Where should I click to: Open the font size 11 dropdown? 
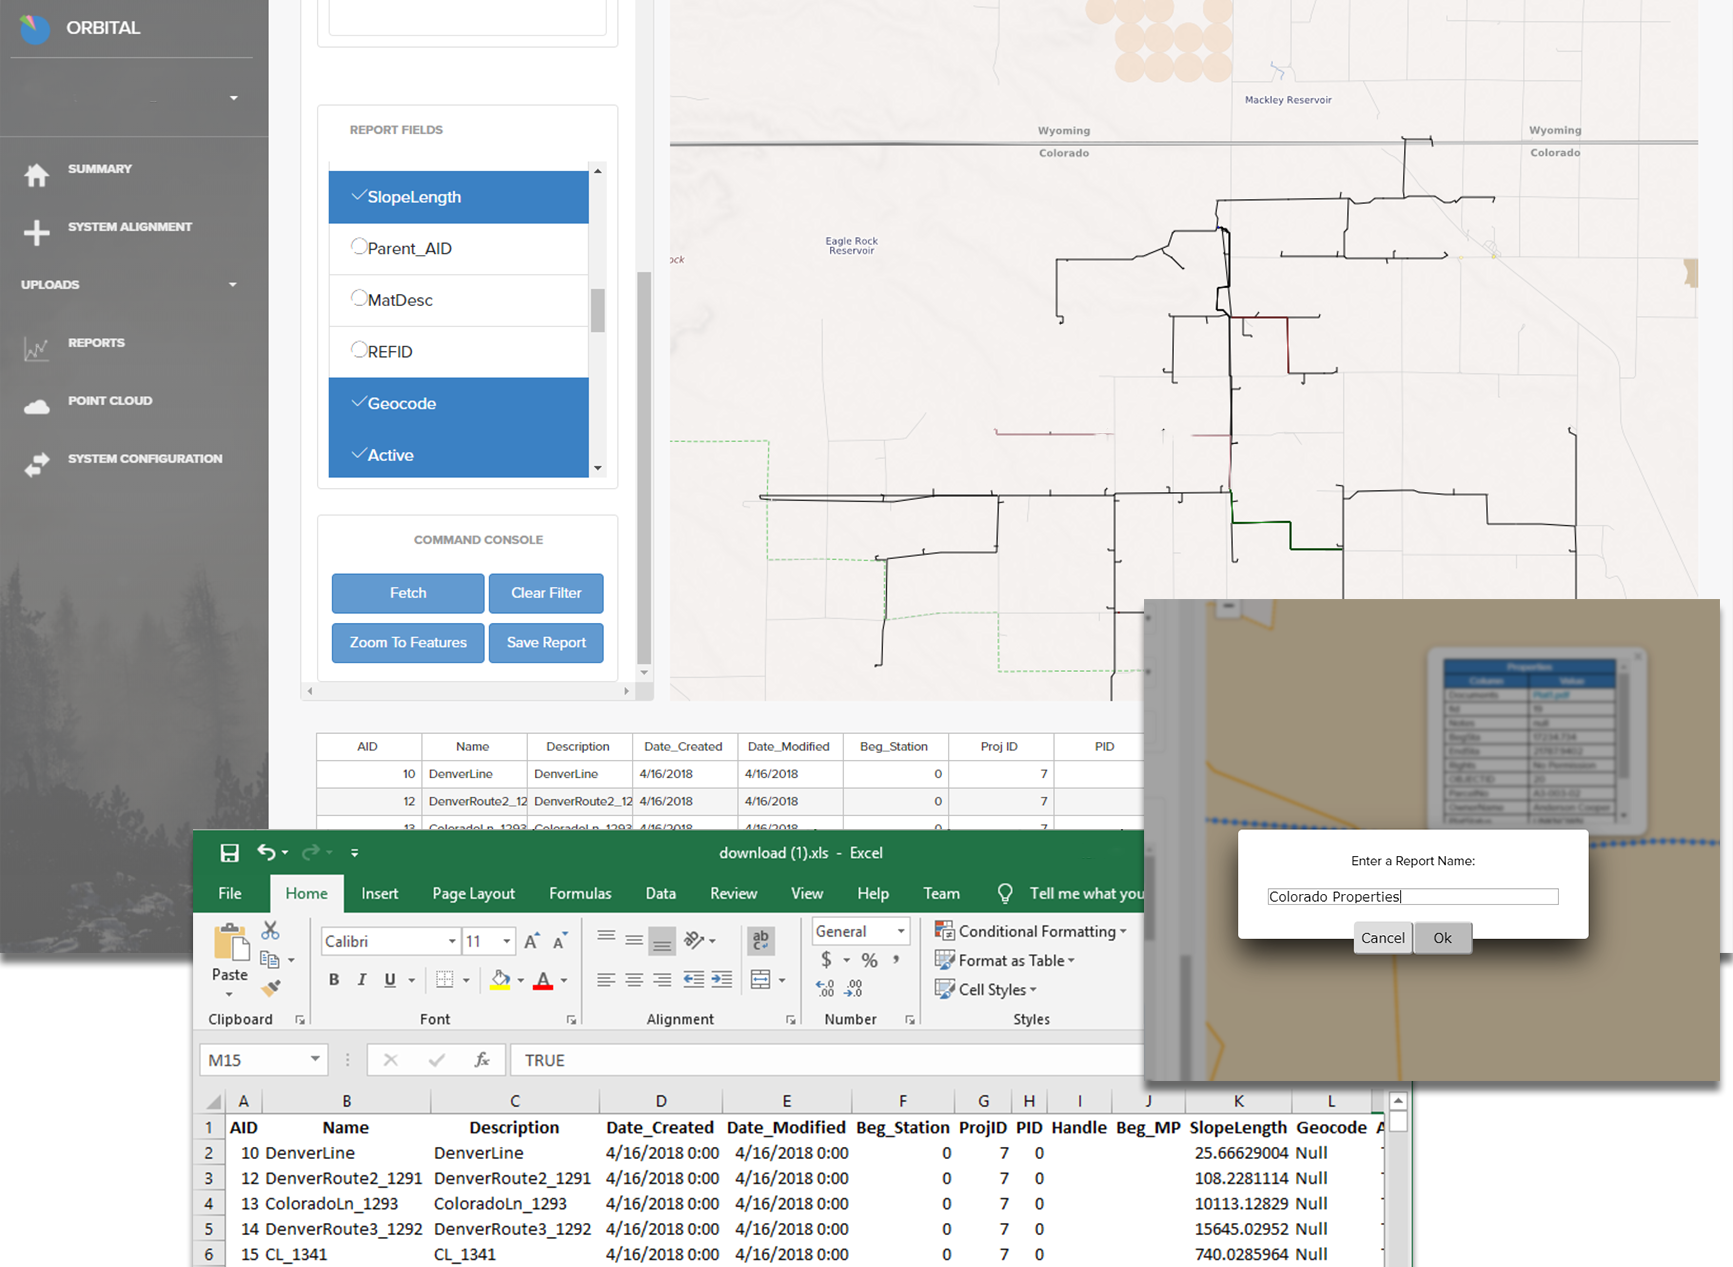pos(507,941)
